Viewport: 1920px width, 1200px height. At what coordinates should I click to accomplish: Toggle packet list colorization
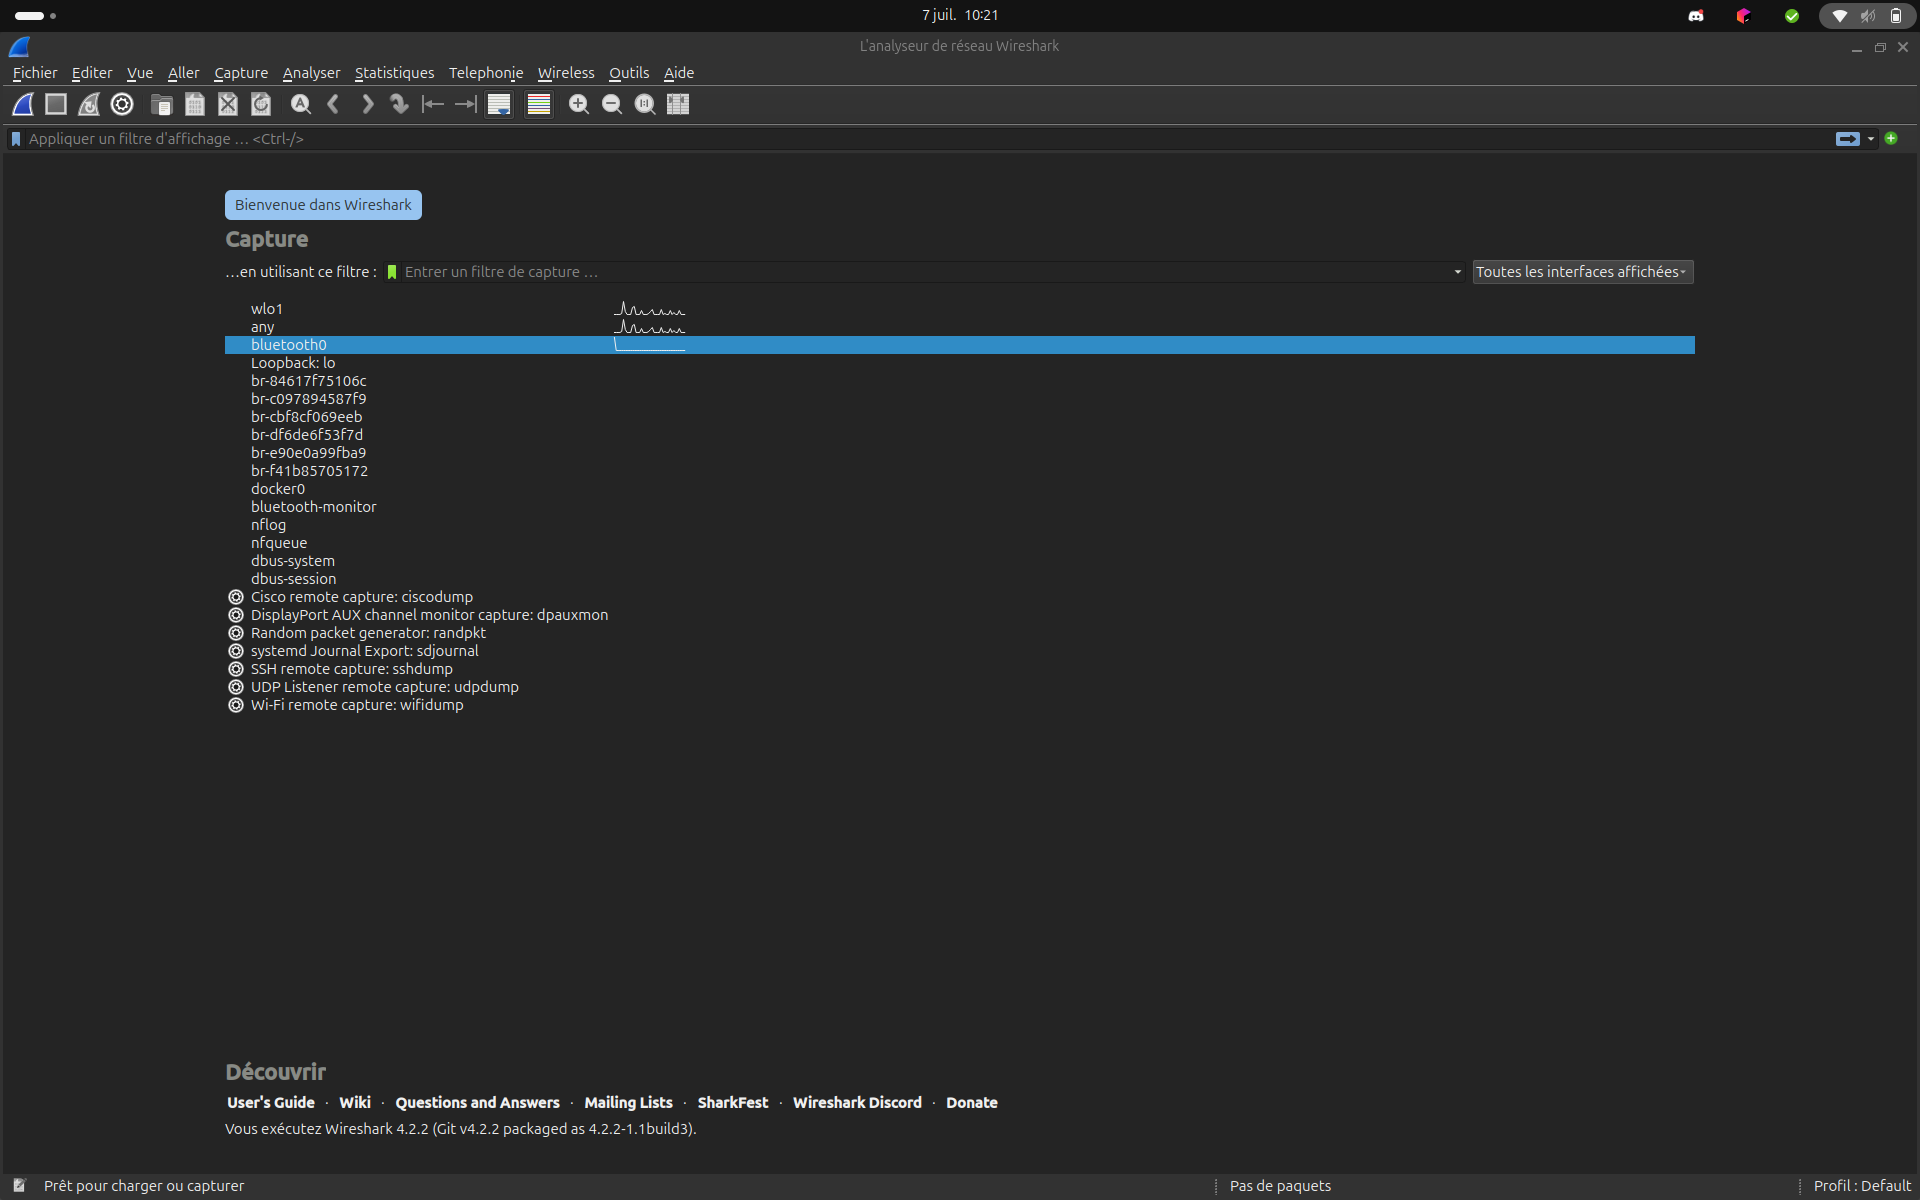[x=539, y=104]
